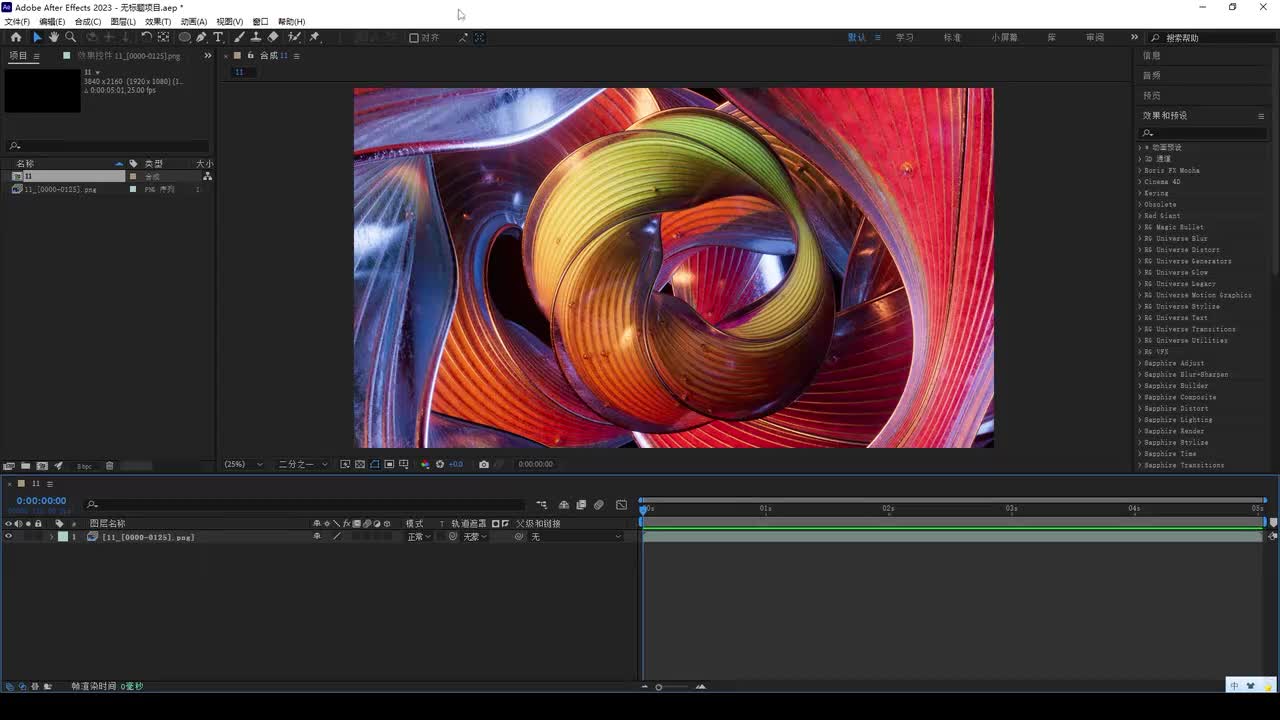Expand the Cinema 4D effects category
1280x720 pixels.
tap(1140, 182)
